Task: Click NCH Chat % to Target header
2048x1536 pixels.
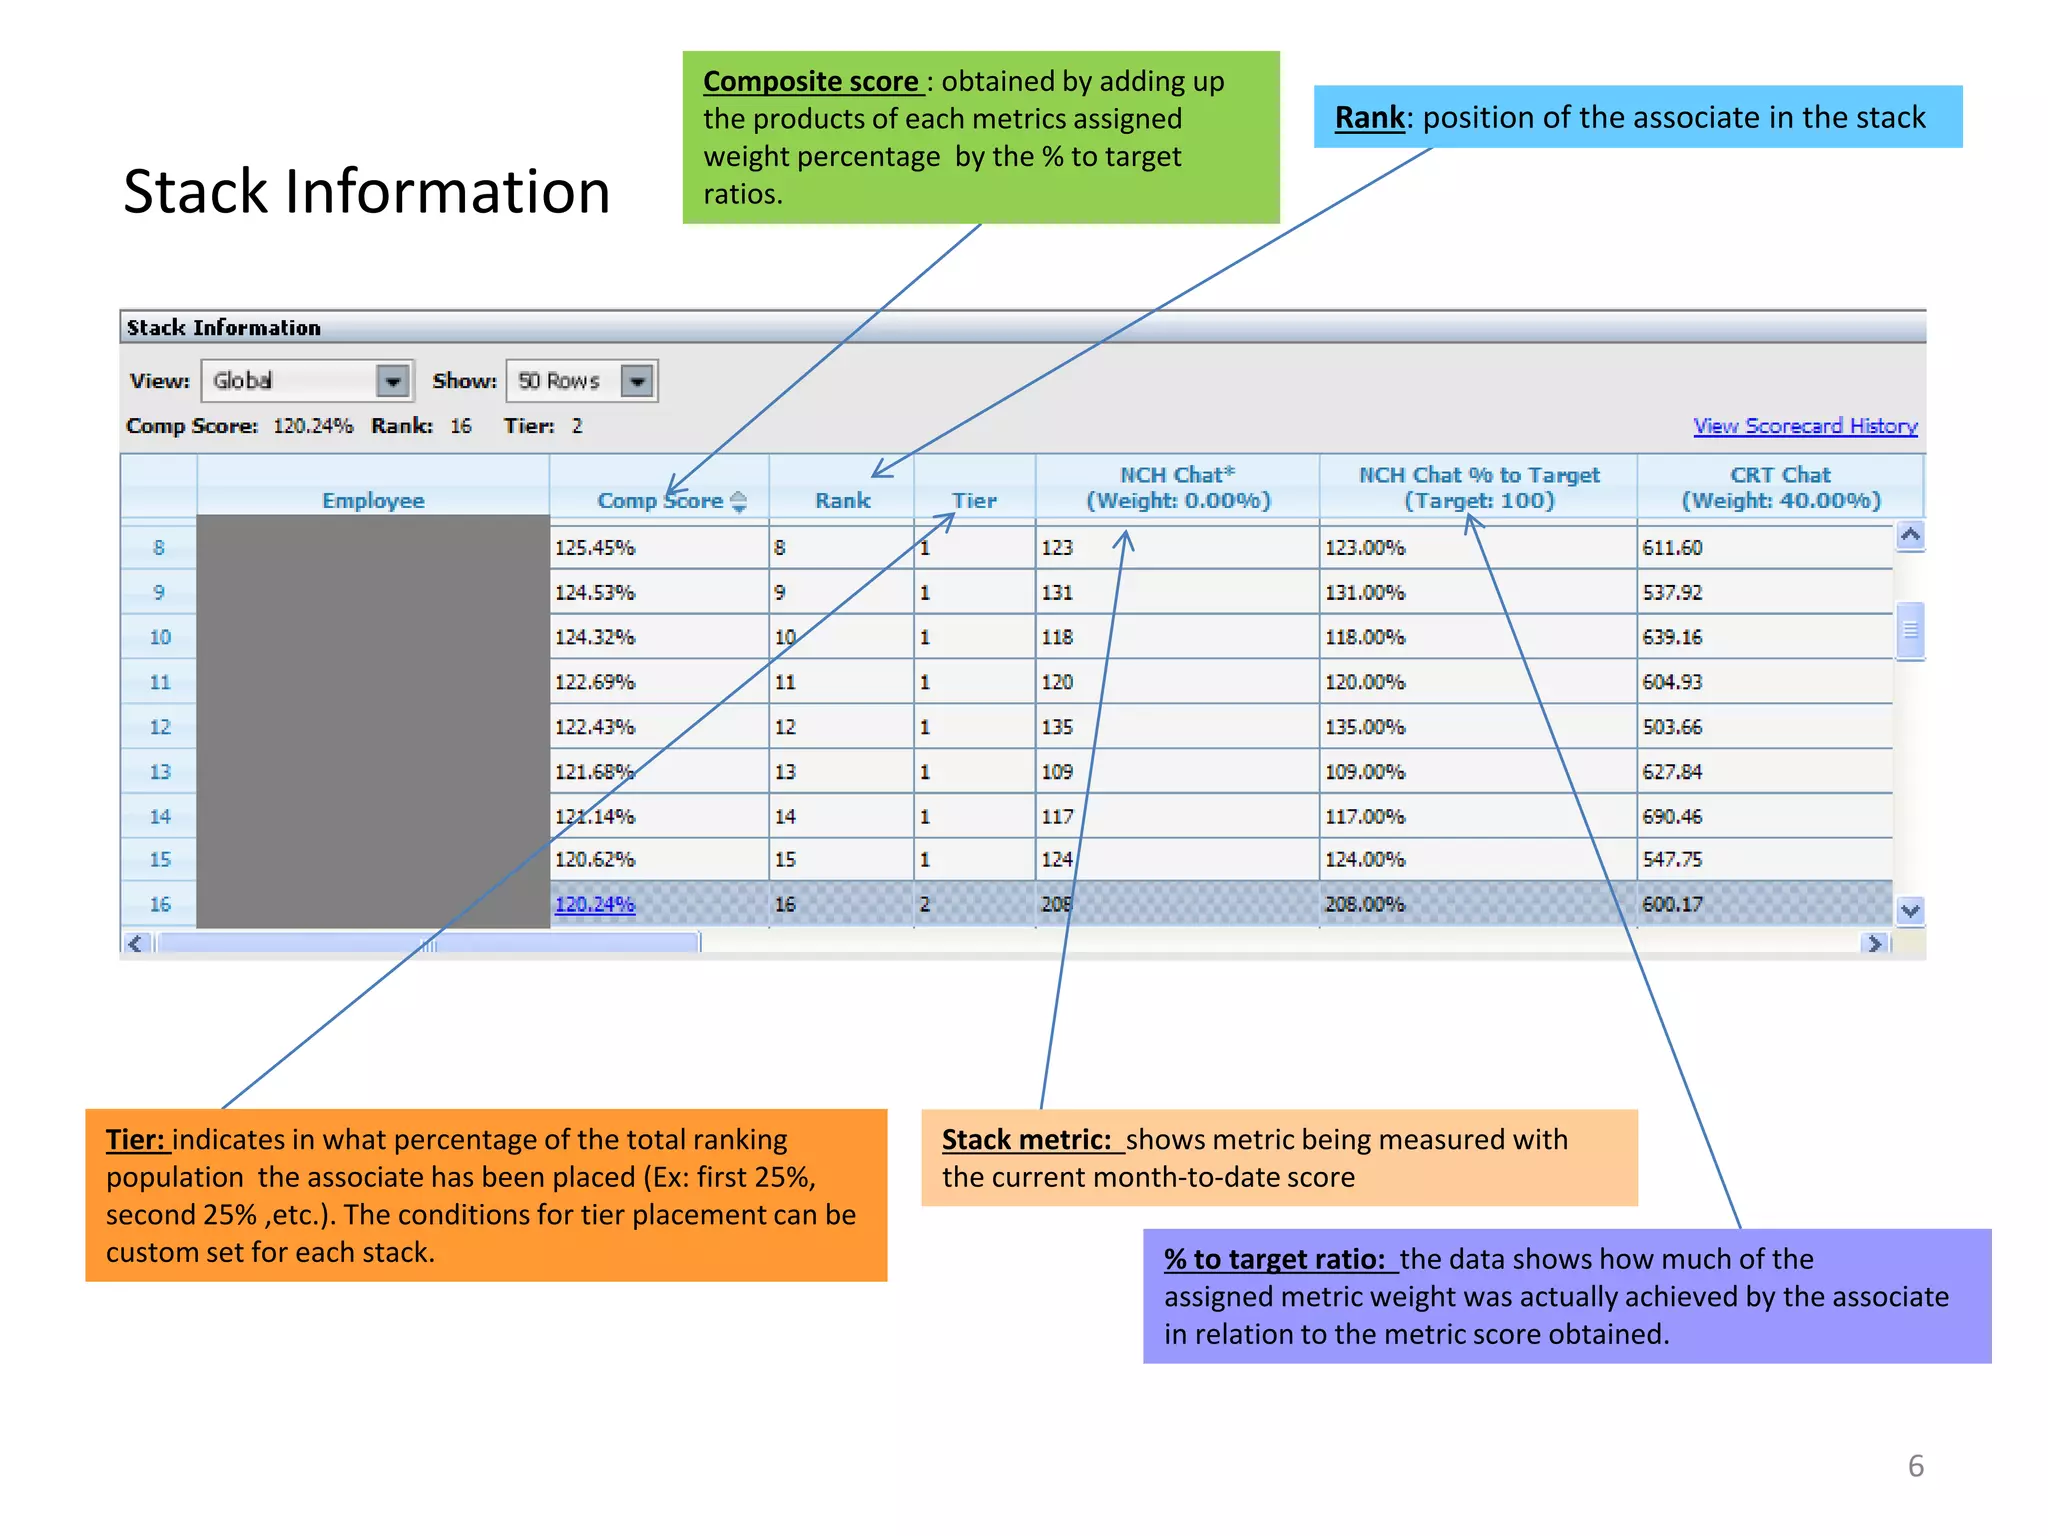Action: coord(1479,487)
